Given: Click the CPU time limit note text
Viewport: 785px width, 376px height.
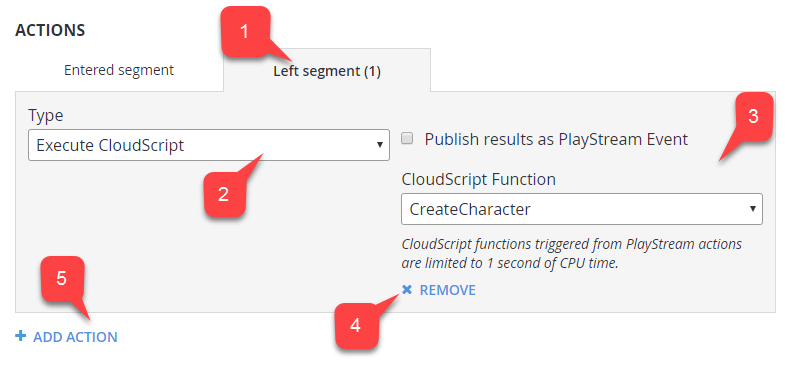Looking at the screenshot, I should click(572, 254).
